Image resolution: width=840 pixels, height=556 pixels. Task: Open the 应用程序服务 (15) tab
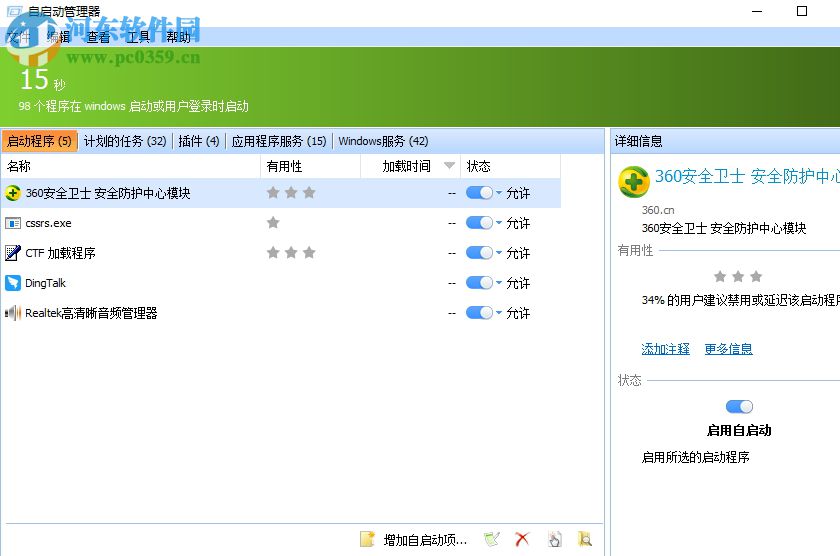coord(279,141)
